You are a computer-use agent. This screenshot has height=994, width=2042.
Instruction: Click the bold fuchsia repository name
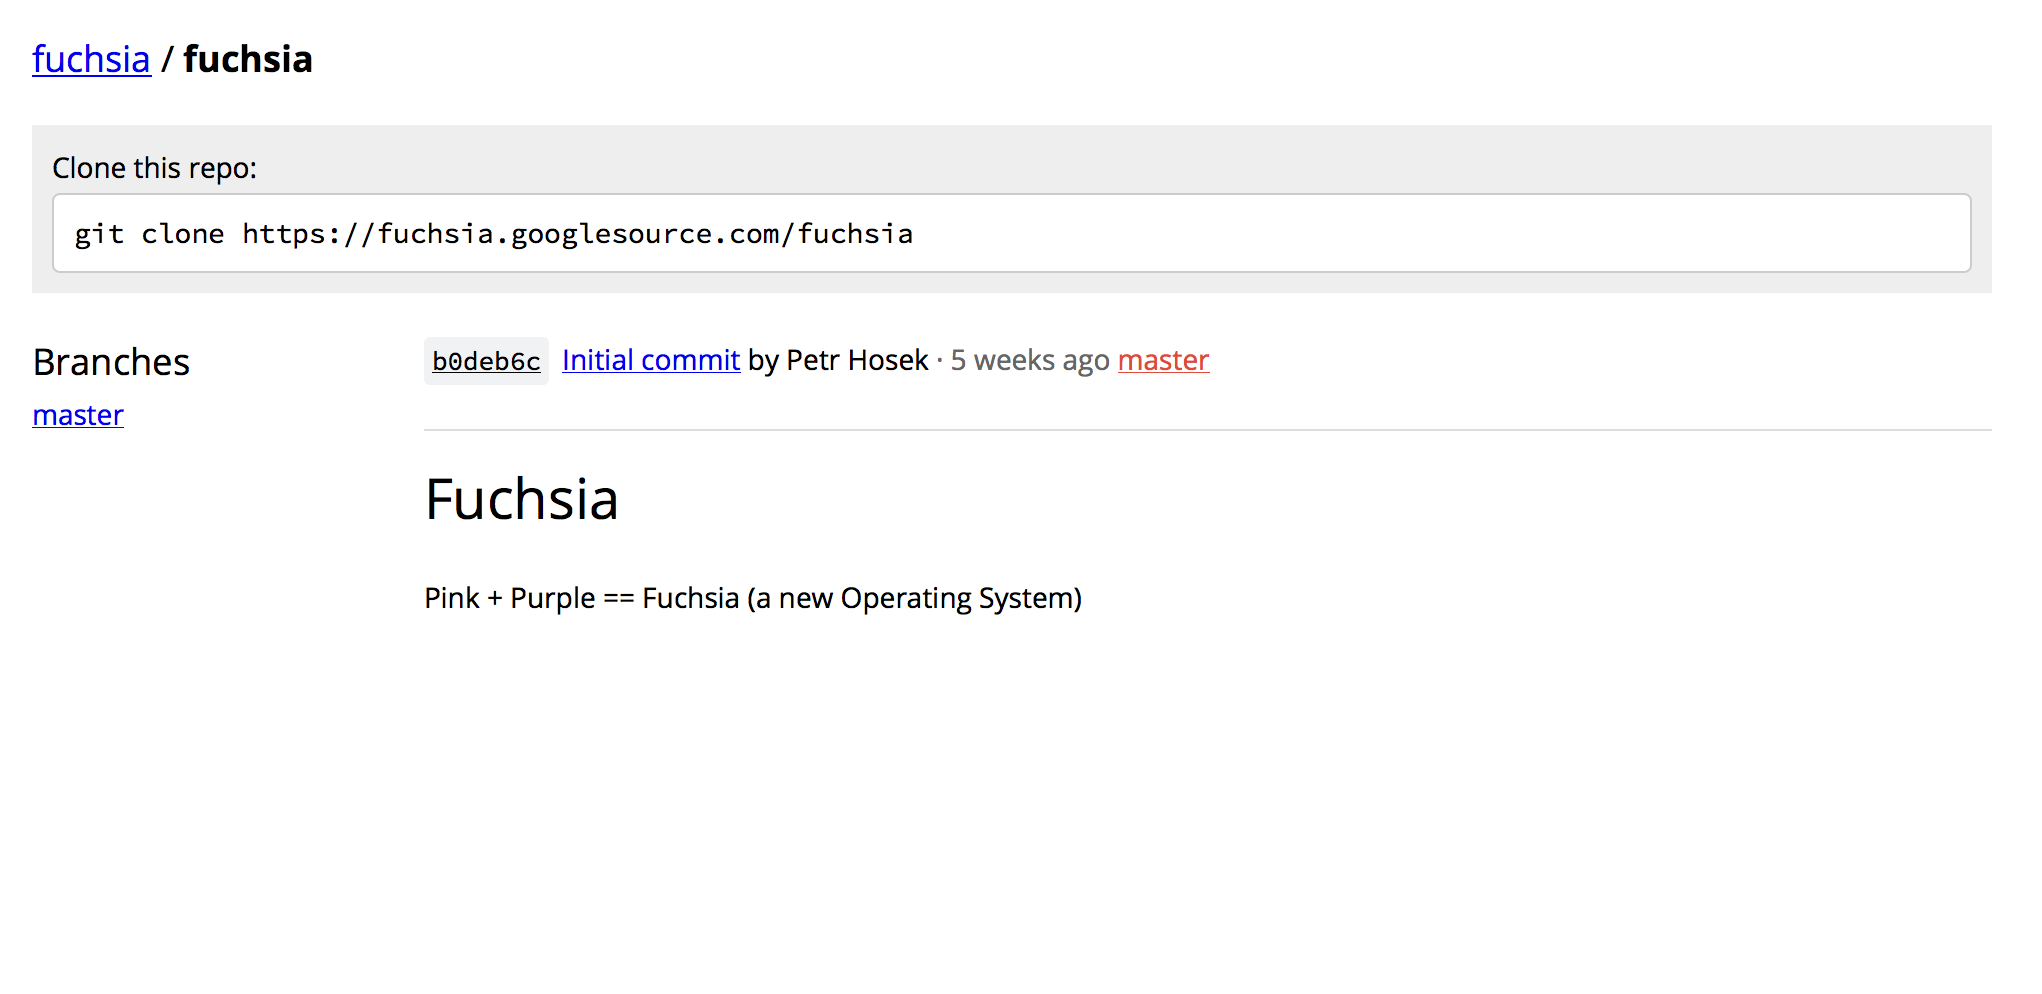pos(247,60)
